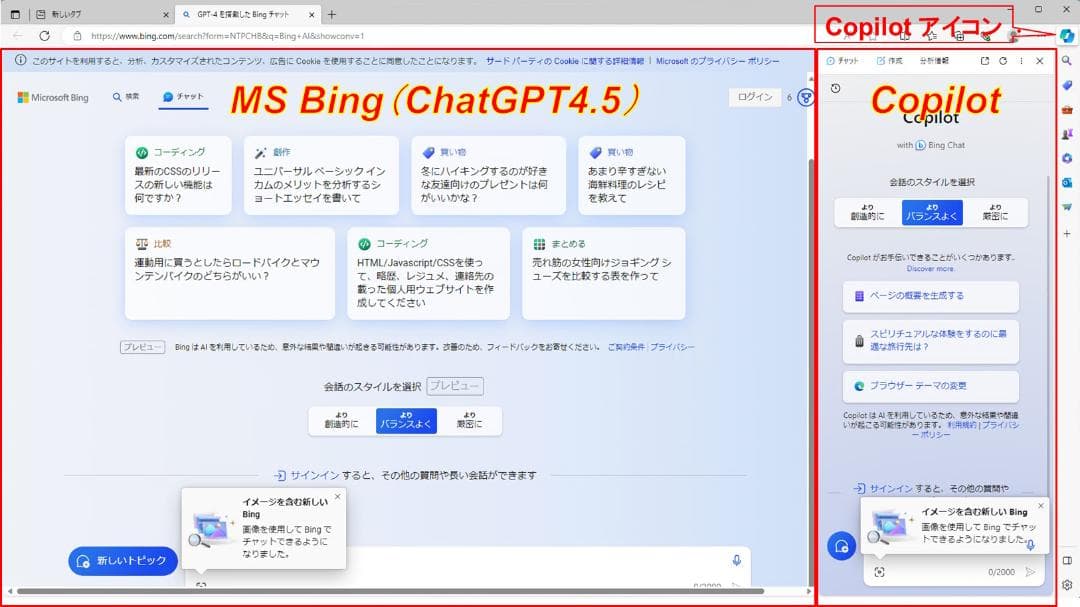Start a 新しいトピック conversation
This screenshot has width=1080, height=607.
click(122, 561)
